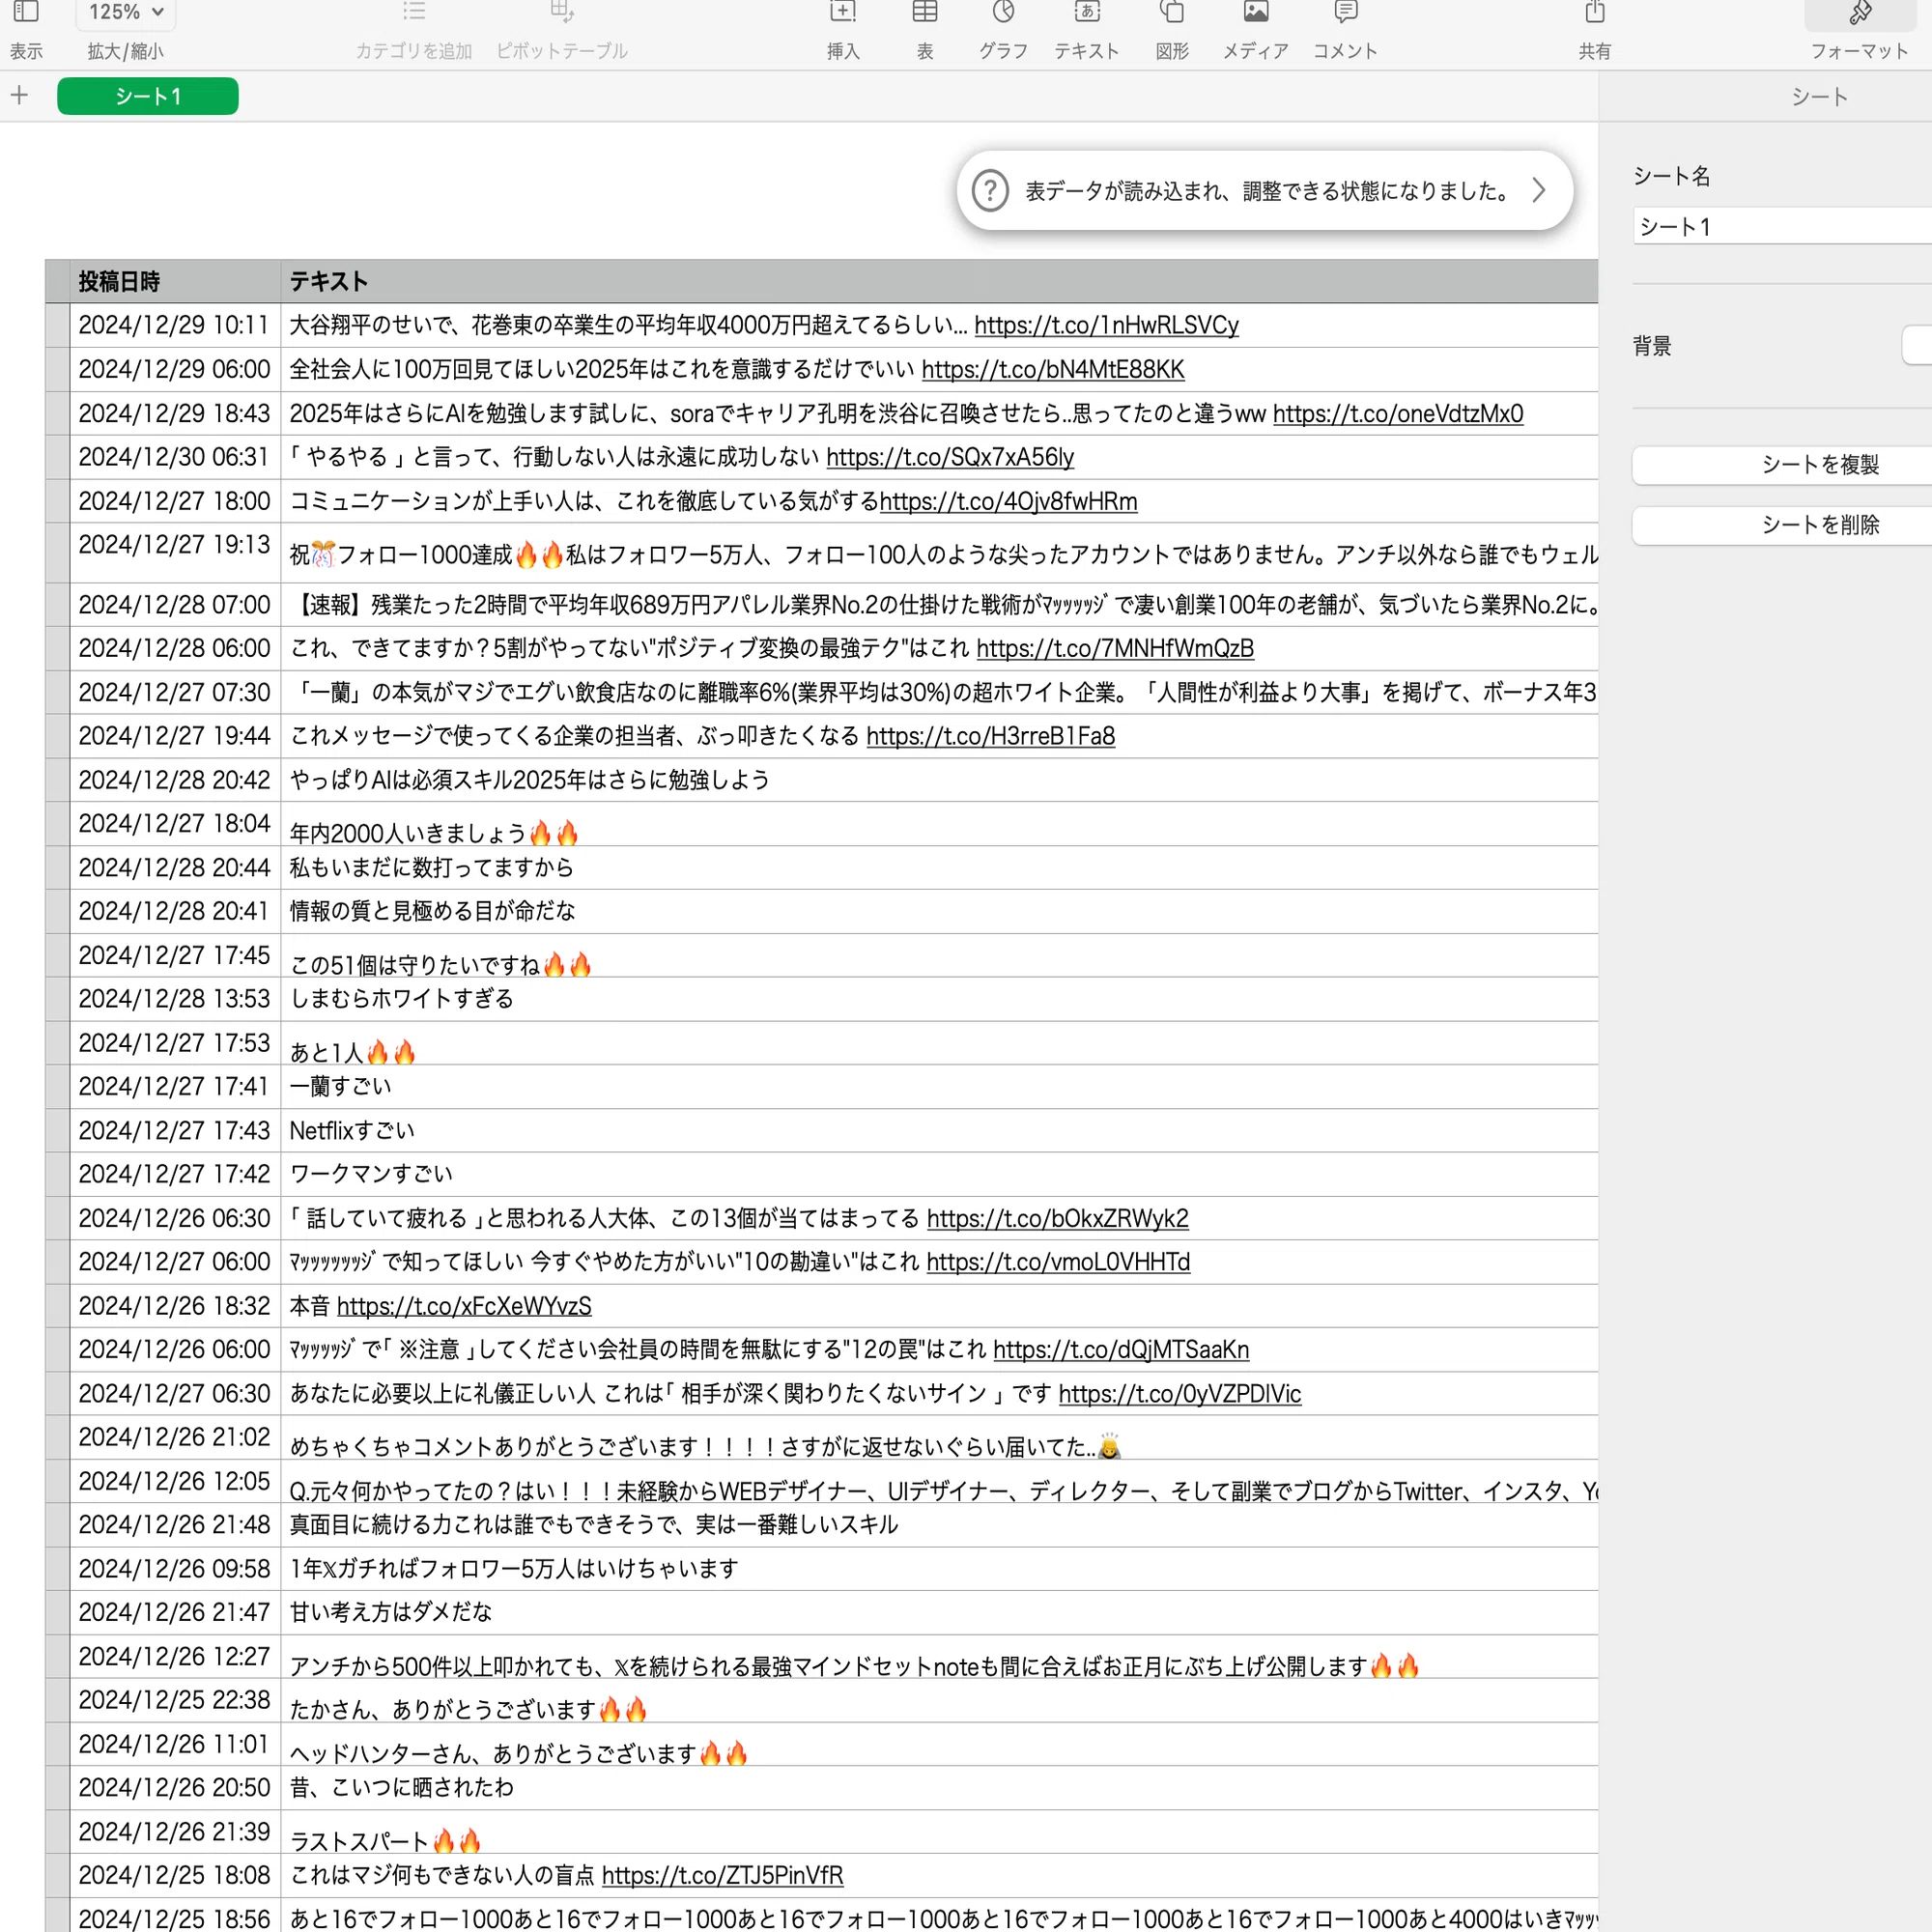Select date cell 2024/12/30 06:31
Screen dimensions: 1932x1932
(175, 457)
